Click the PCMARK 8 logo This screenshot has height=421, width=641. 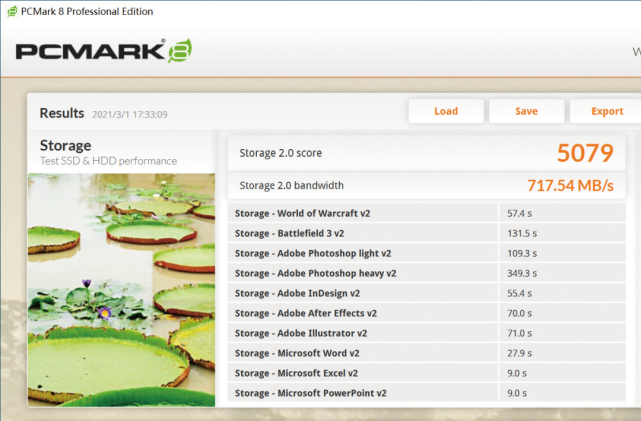click(x=104, y=51)
